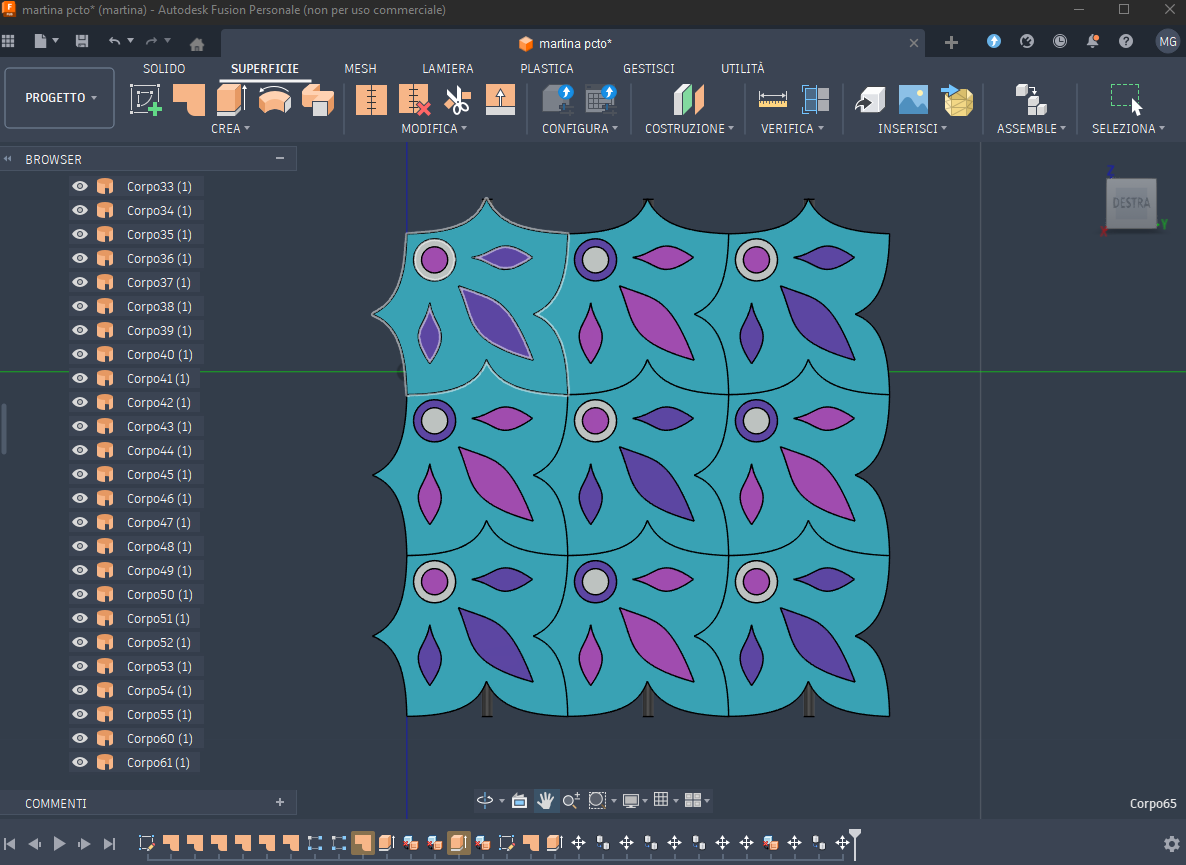Click the Save icon in the toolbar

click(81, 42)
